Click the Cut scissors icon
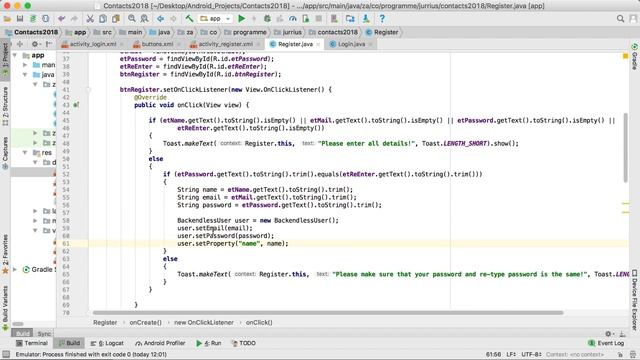The image size is (640, 360). pyautogui.click(x=90, y=19)
